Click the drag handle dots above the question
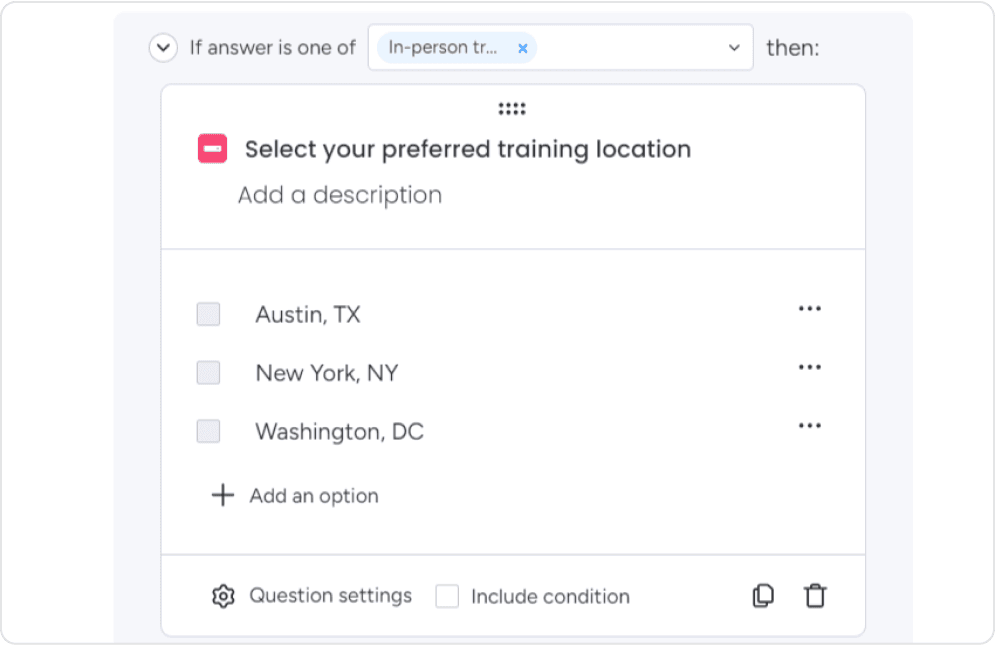Image resolution: width=995 pixels, height=645 pixels. click(x=512, y=108)
